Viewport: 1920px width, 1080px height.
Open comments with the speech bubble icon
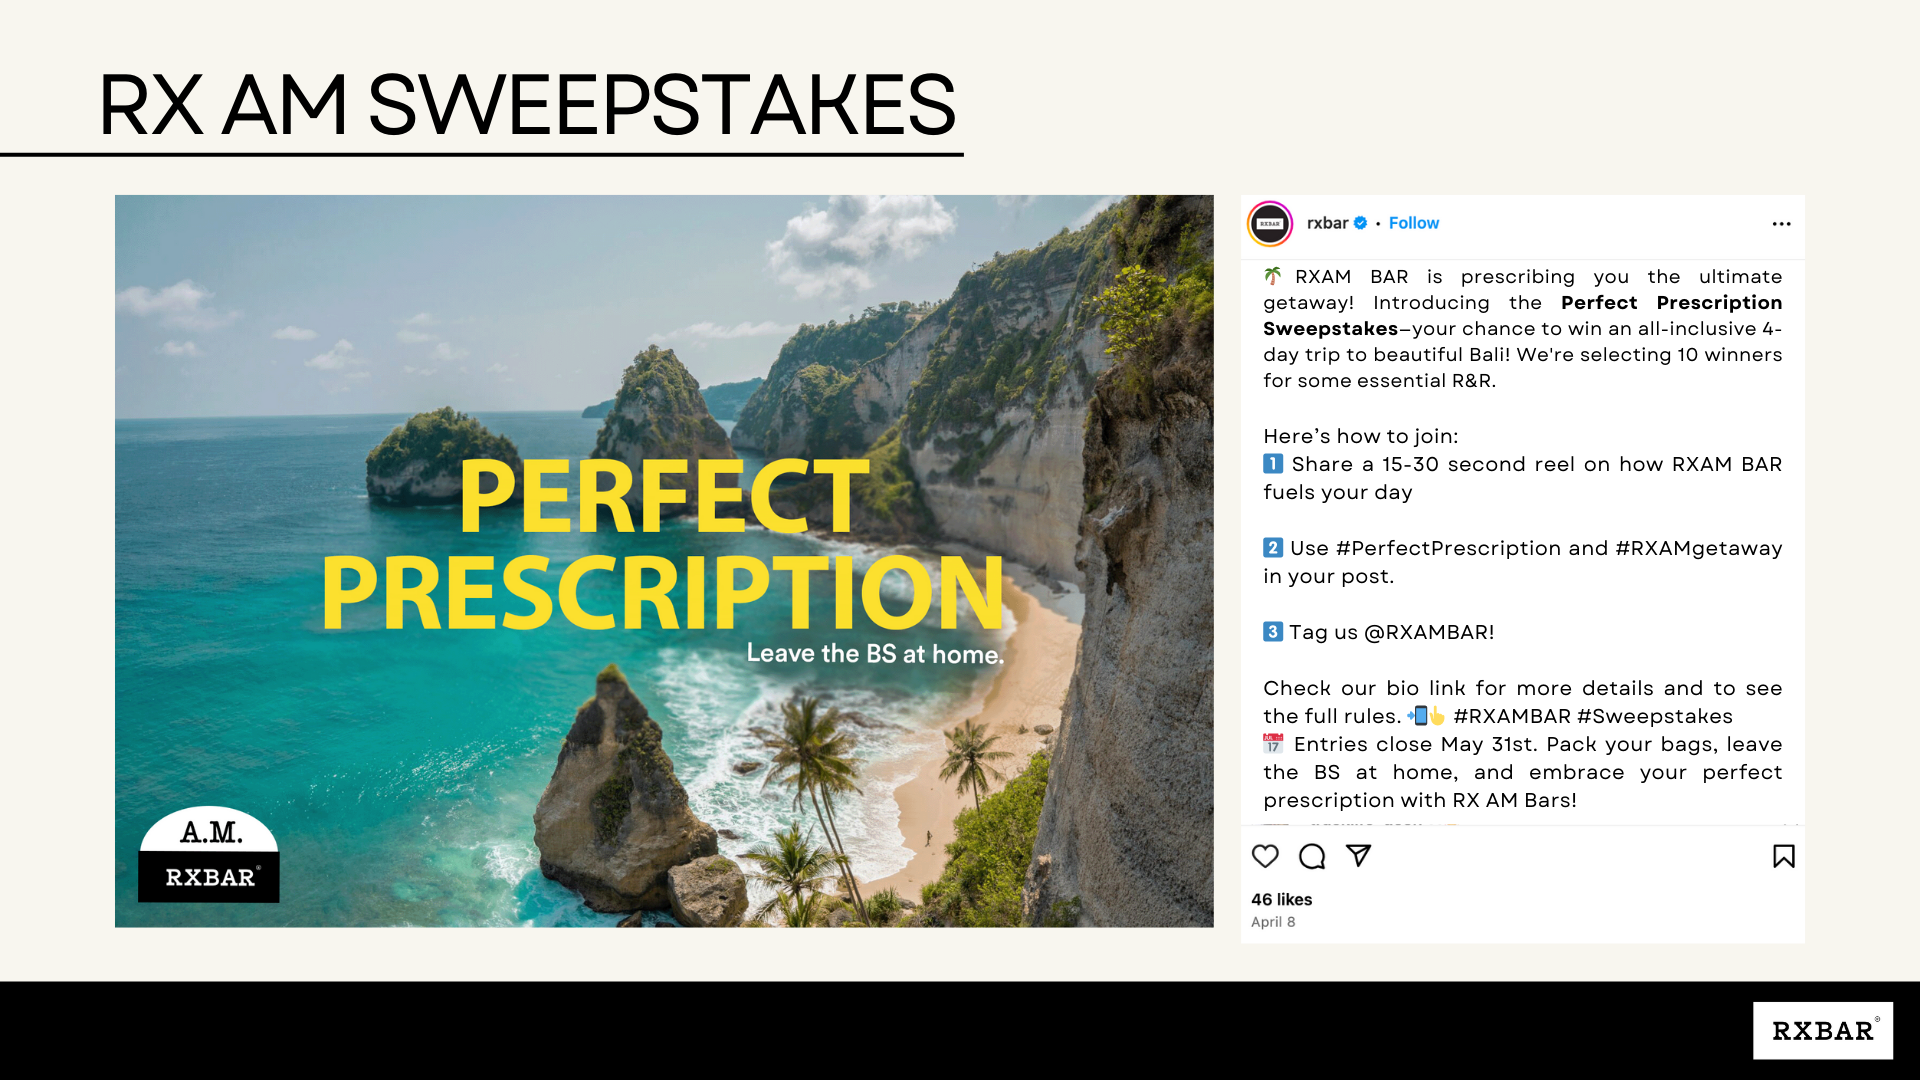click(1312, 856)
